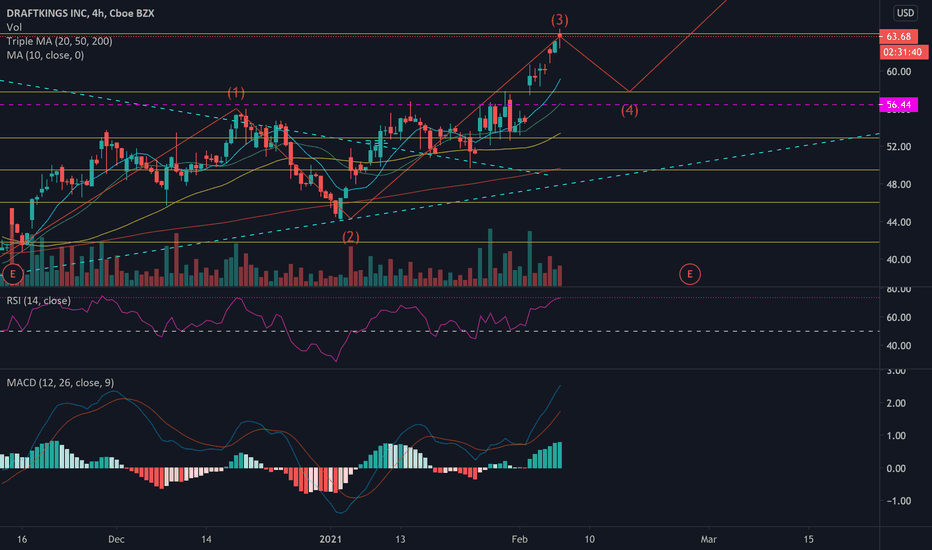Click the MACD (12, 26, close, 9) label
The height and width of the screenshot is (550, 932).
[60, 383]
